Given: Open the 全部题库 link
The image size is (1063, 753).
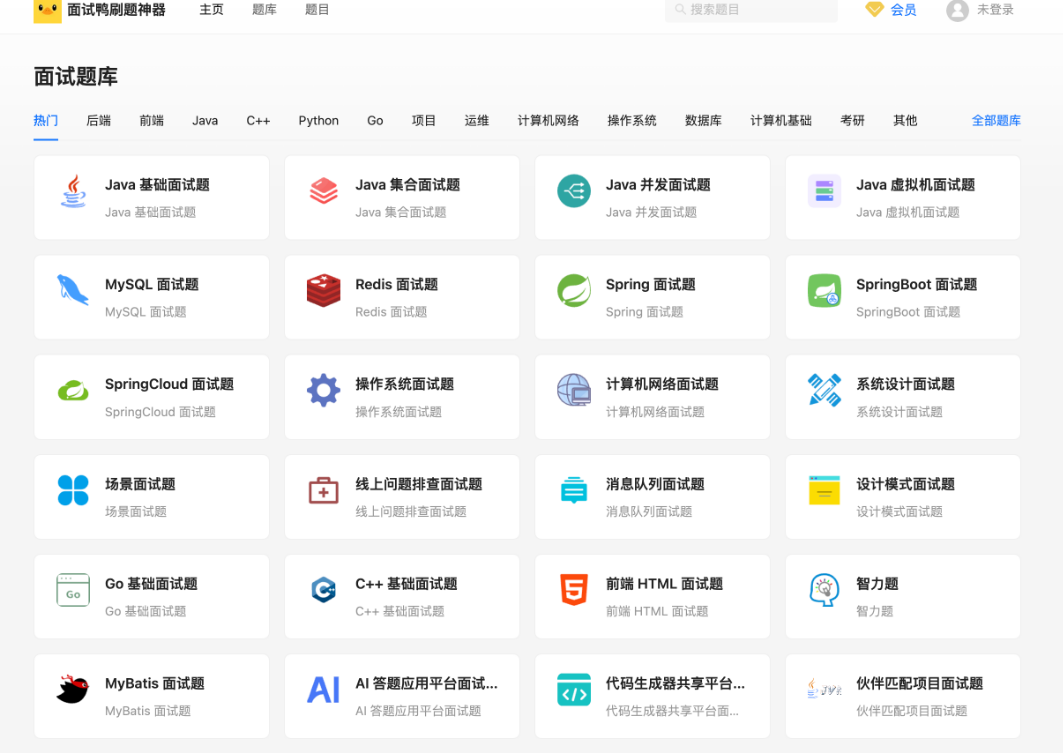Looking at the screenshot, I should tap(996, 121).
